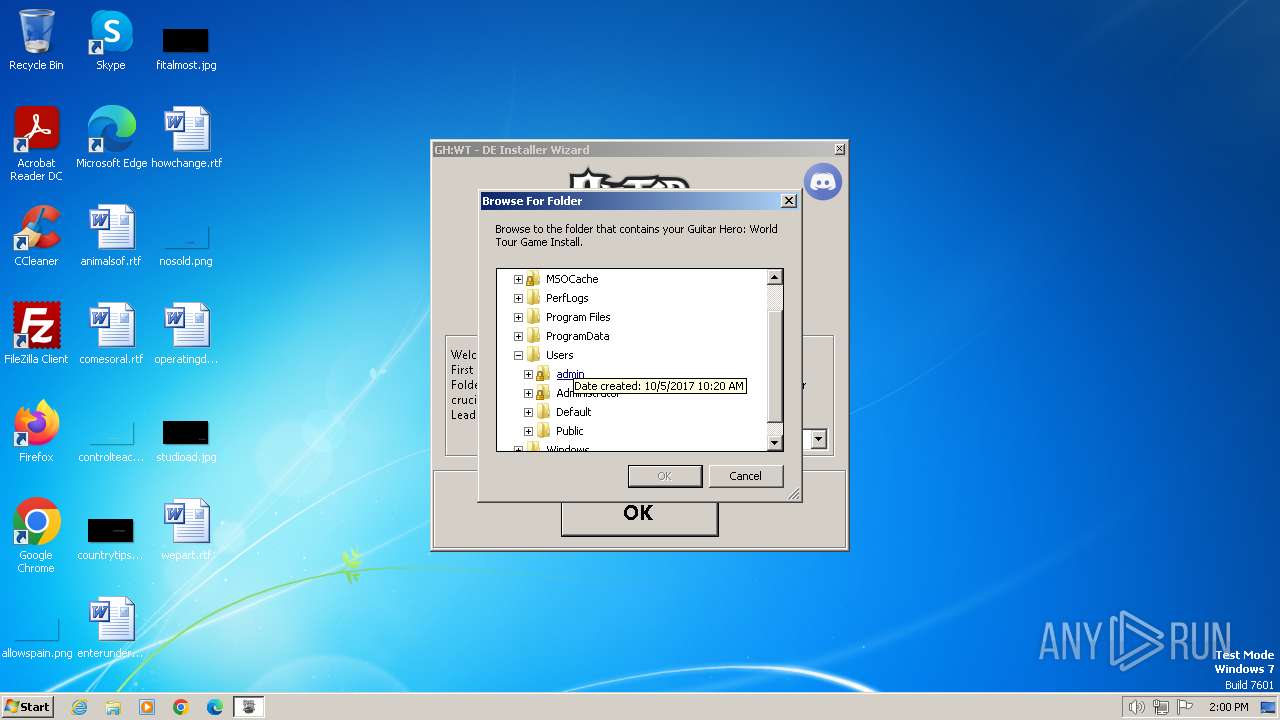Select the MSOCache folder
1280x720 pixels.
(571, 279)
